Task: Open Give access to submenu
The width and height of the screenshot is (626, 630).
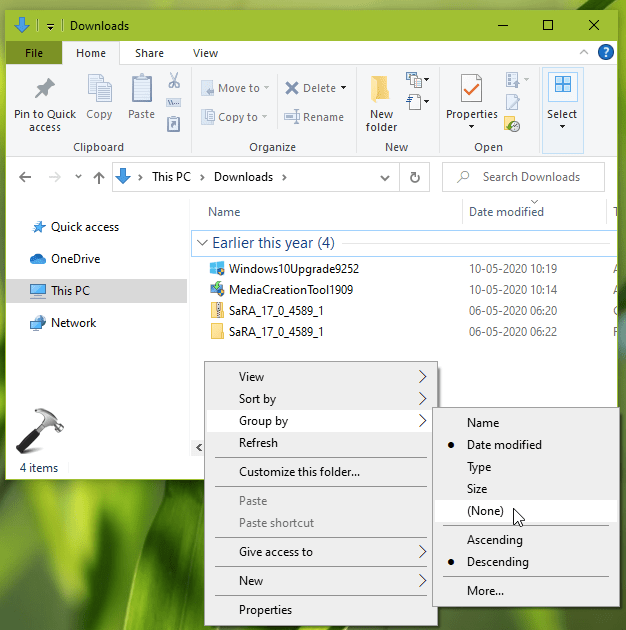Action: click(321, 552)
